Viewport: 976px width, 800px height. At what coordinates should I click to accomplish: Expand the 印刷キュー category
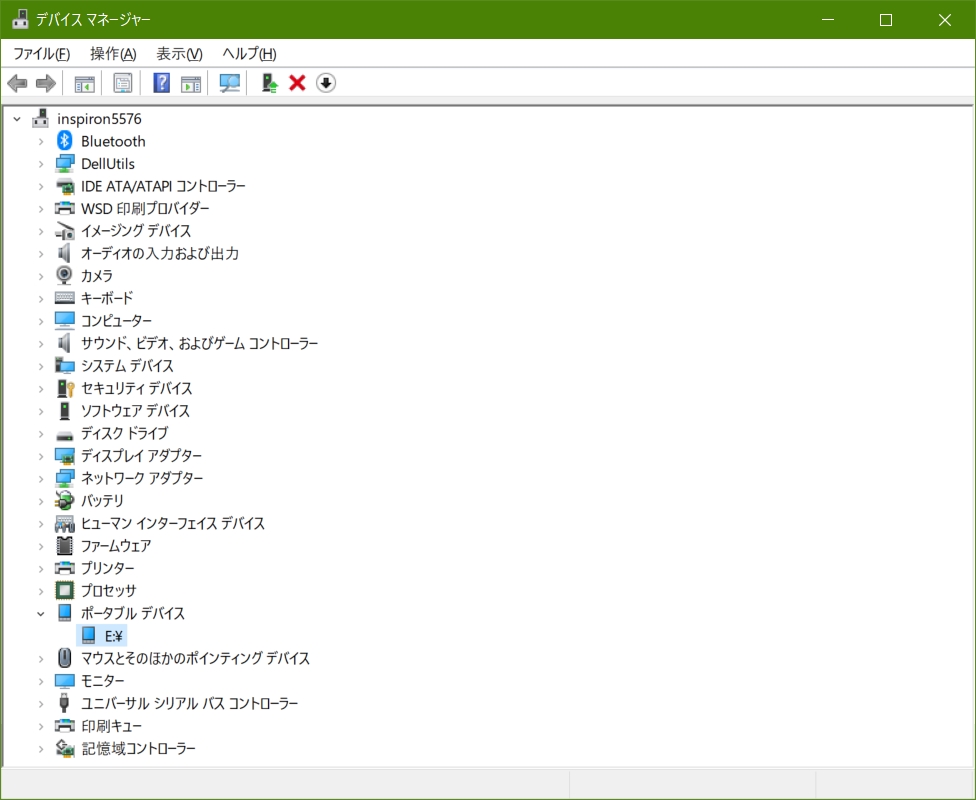tap(41, 725)
